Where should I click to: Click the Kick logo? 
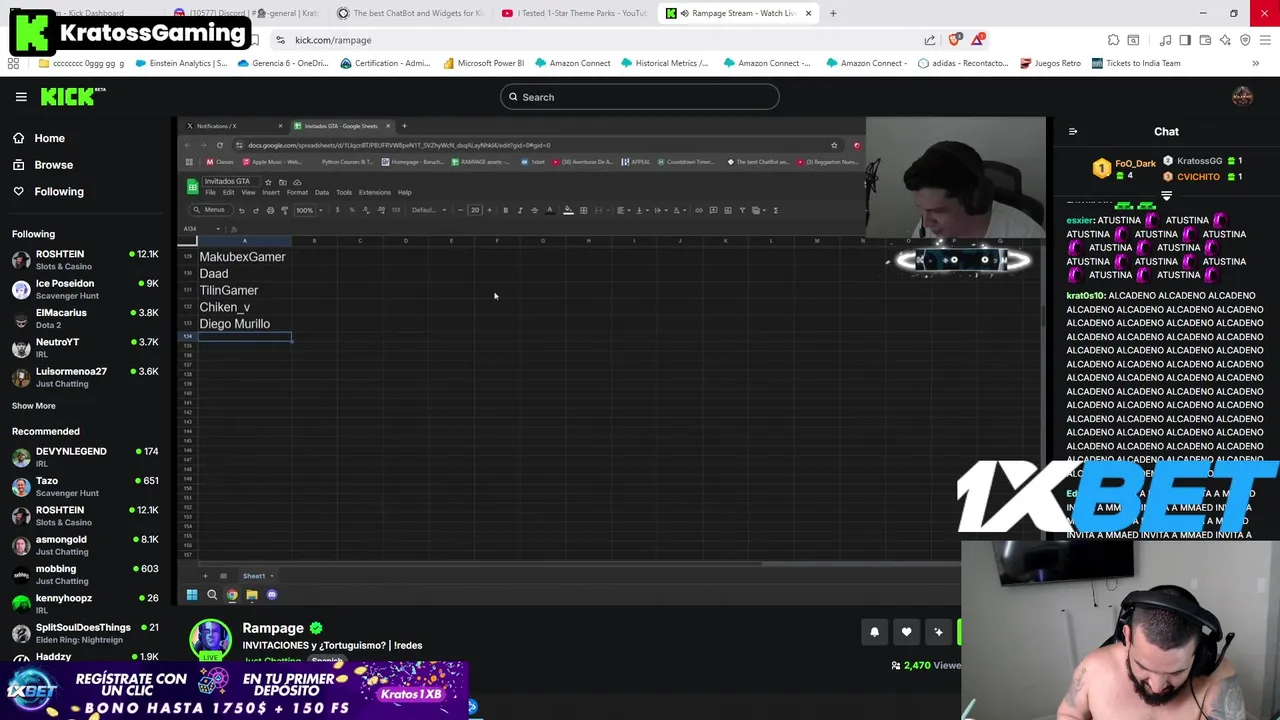pyautogui.click(x=73, y=97)
